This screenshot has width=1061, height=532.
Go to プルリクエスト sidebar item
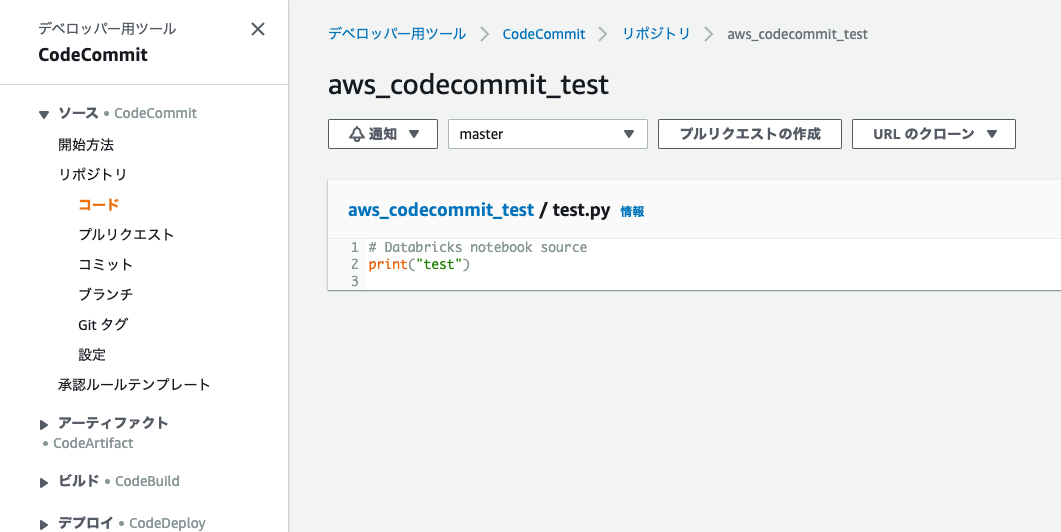(x=126, y=234)
